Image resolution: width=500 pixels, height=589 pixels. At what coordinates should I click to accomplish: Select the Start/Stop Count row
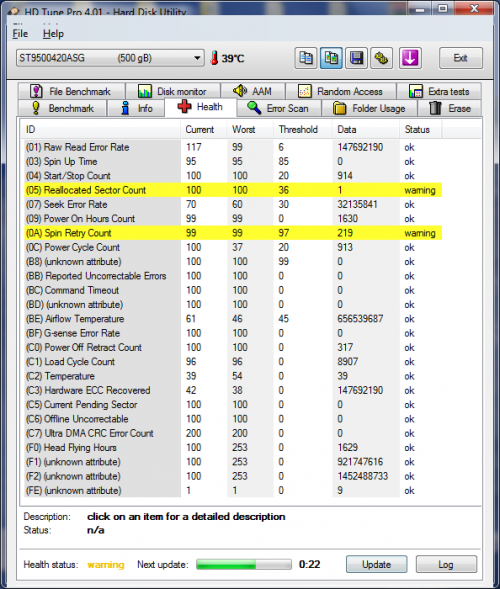click(233, 176)
